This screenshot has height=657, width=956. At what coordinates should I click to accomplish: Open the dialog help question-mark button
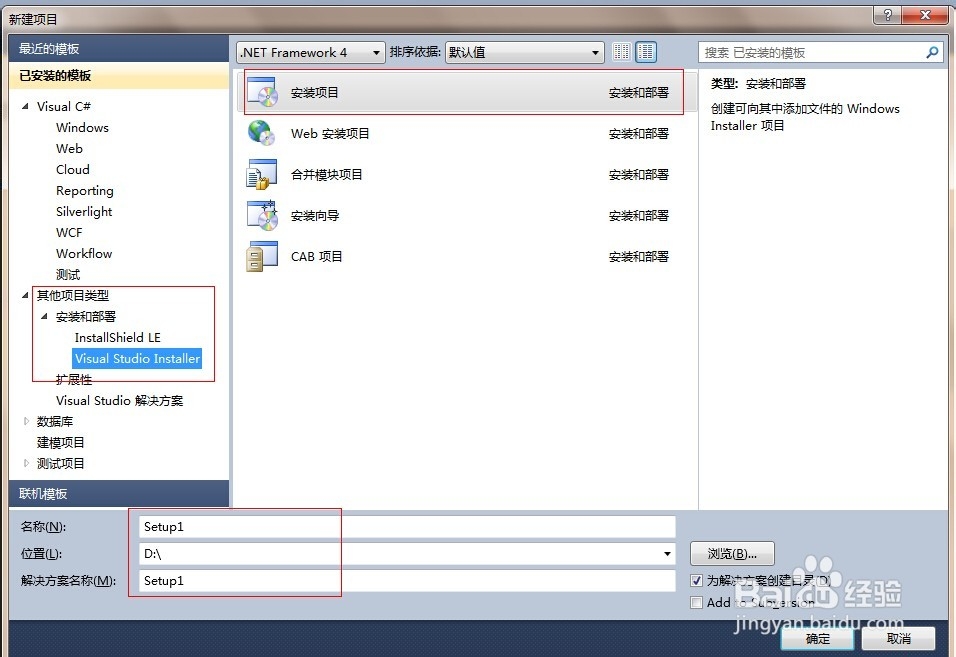tap(887, 15)
